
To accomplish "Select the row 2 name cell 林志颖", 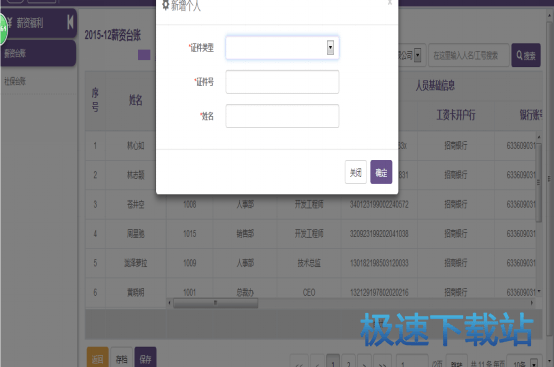I will pyautogui.click(x=136, y=175).
